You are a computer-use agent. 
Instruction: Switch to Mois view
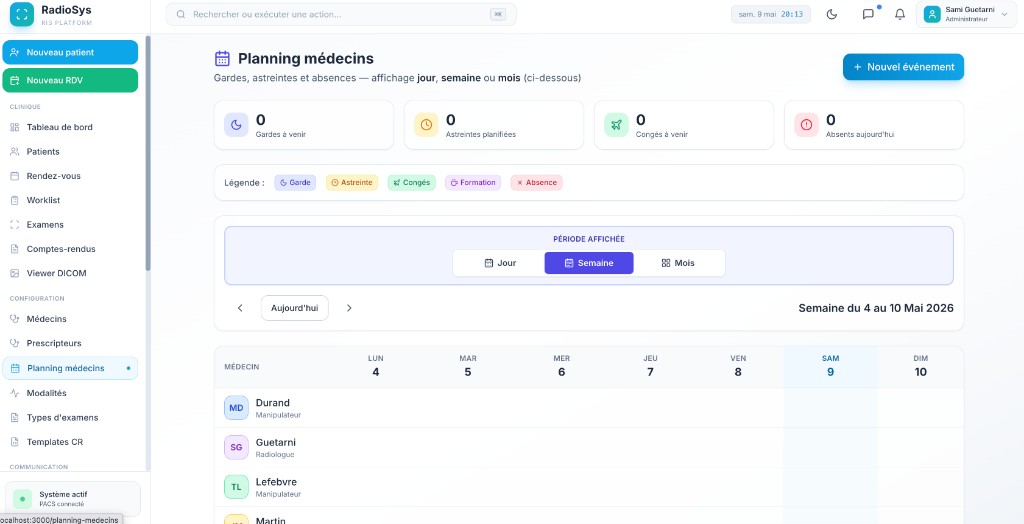[x=678, y=263]
